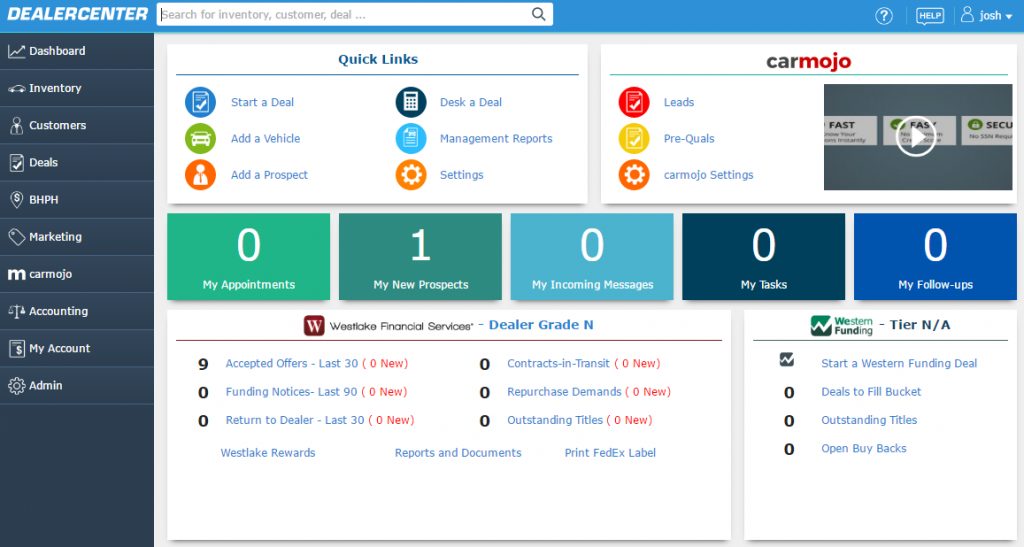Open Customers in the sidebar
Screen dimensions: 1024x547
pos(77,125)
